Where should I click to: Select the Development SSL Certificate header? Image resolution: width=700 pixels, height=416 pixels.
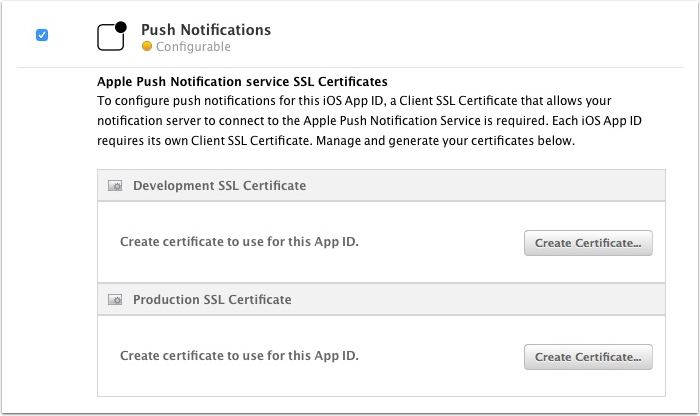point(381,185)
